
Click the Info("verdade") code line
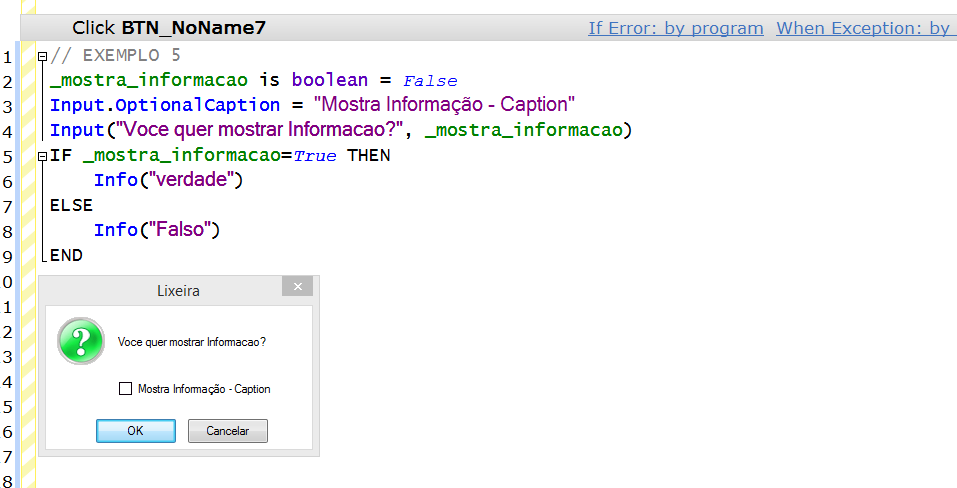click(168, 180)
